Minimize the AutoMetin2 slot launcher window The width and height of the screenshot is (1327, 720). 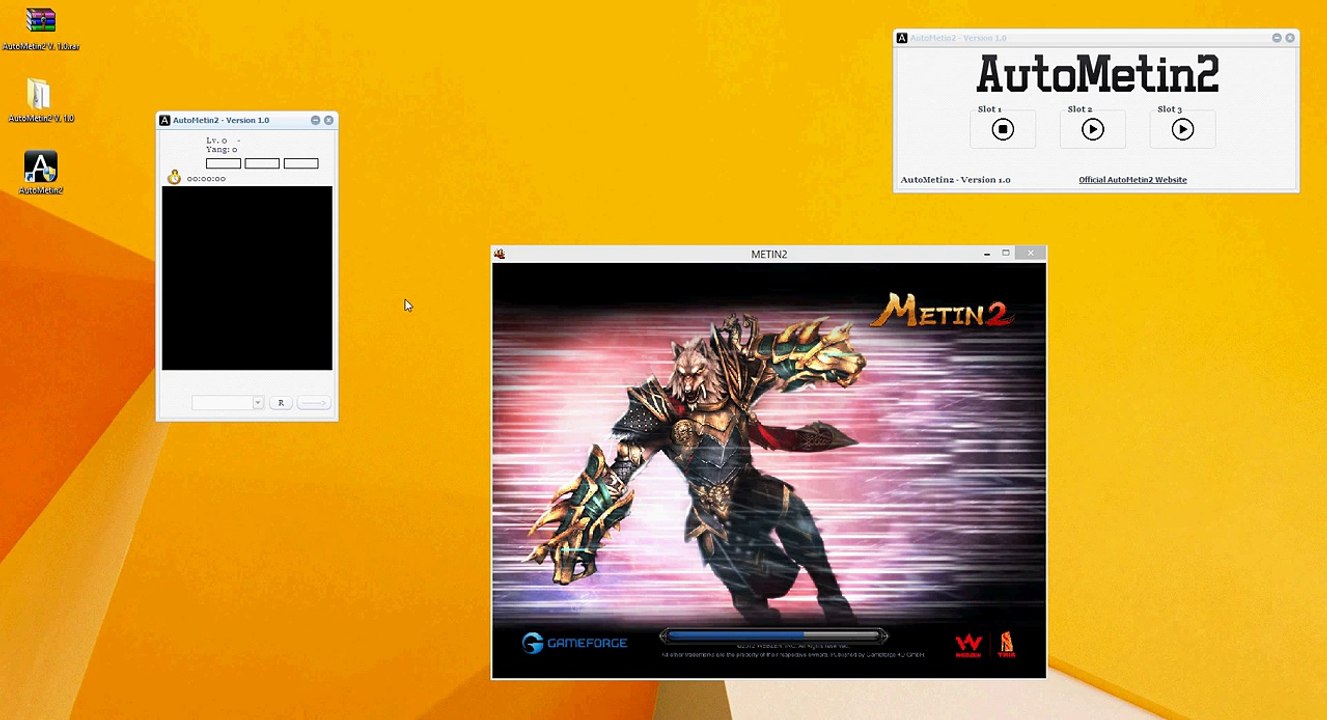click(1277, 38)
